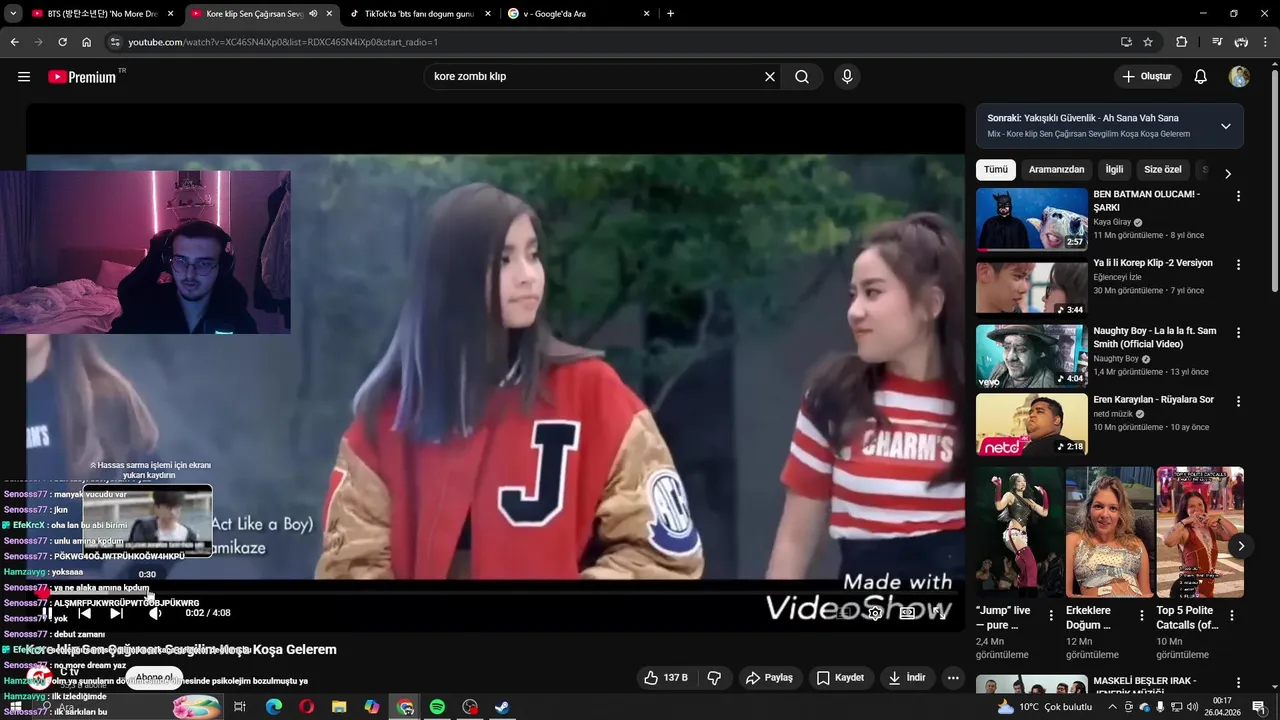Run search with magnifier button
1280x720 pixels.
click(x=802, y=77)
